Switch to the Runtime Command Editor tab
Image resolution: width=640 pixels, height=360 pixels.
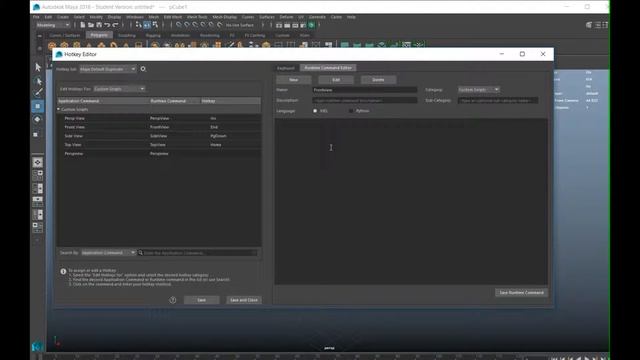(328, 68)
